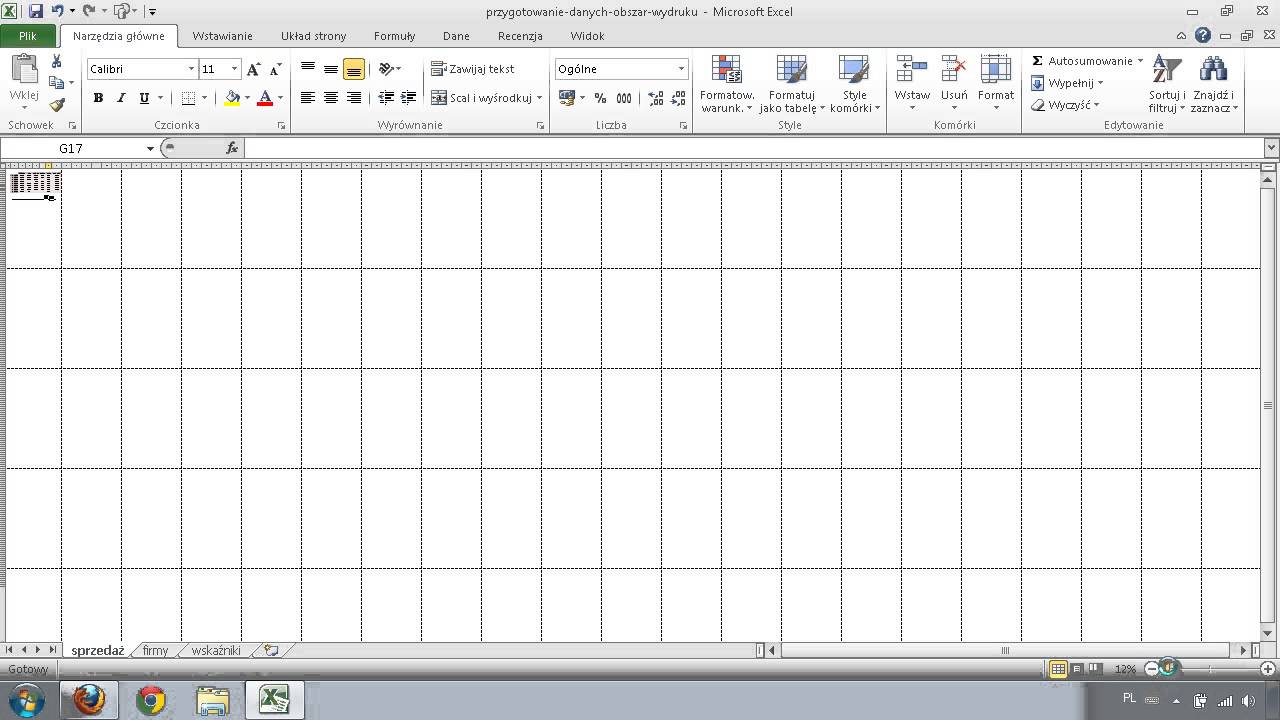Open Windows Explorer from taskbar
Image resolution: width=1280 pixels, height=720 pixels.
213,700
